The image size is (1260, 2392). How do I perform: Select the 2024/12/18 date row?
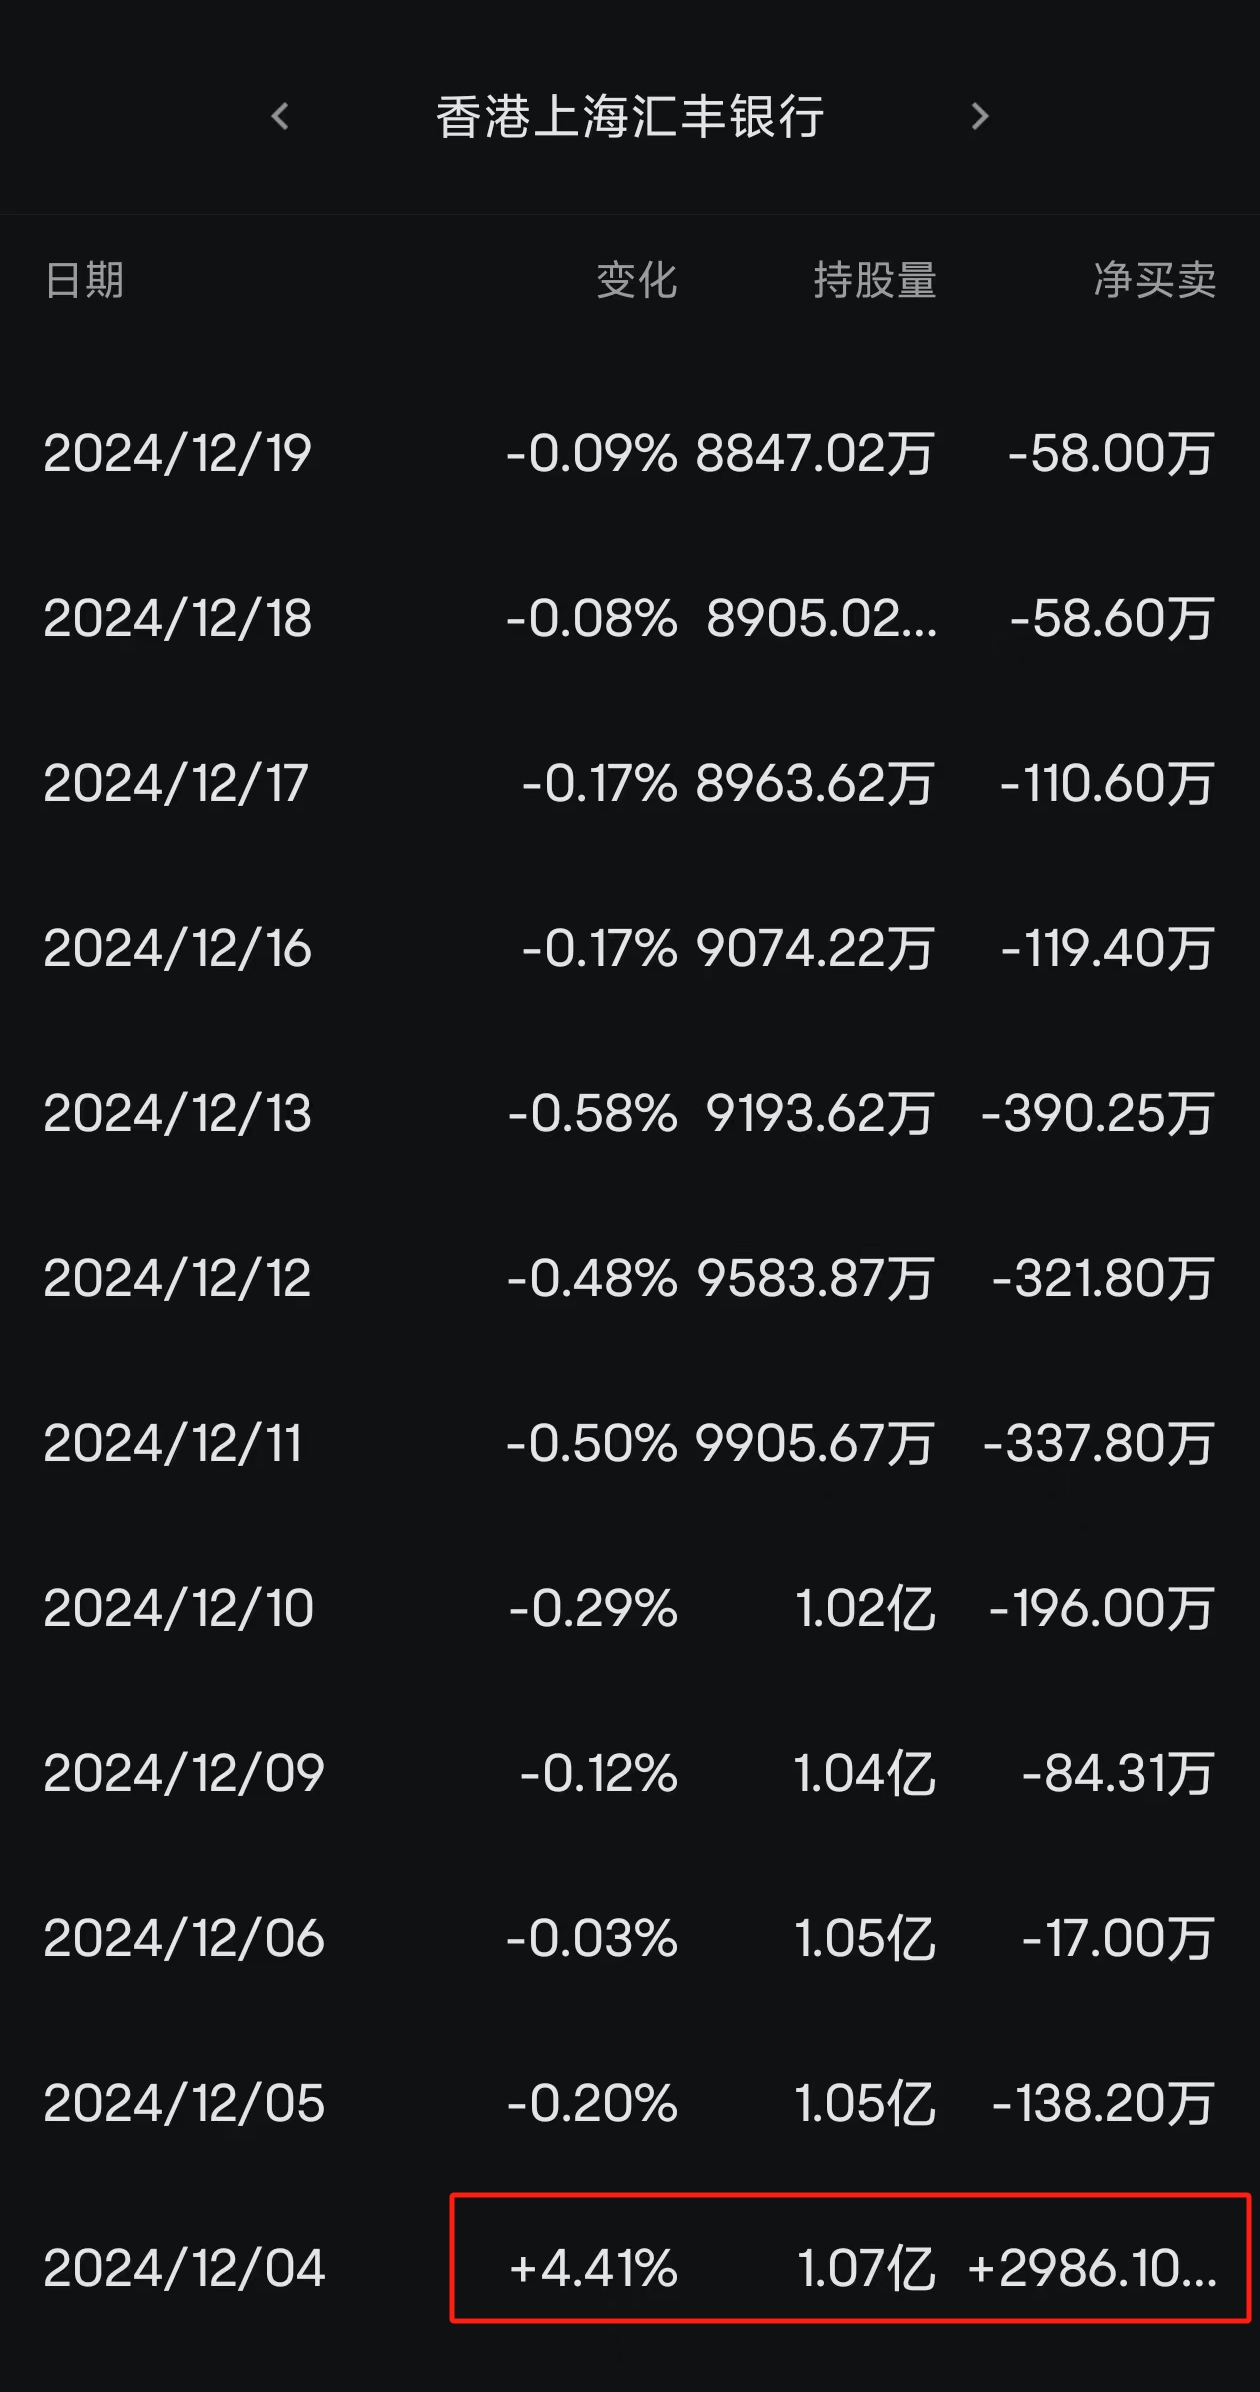[178, 619]
